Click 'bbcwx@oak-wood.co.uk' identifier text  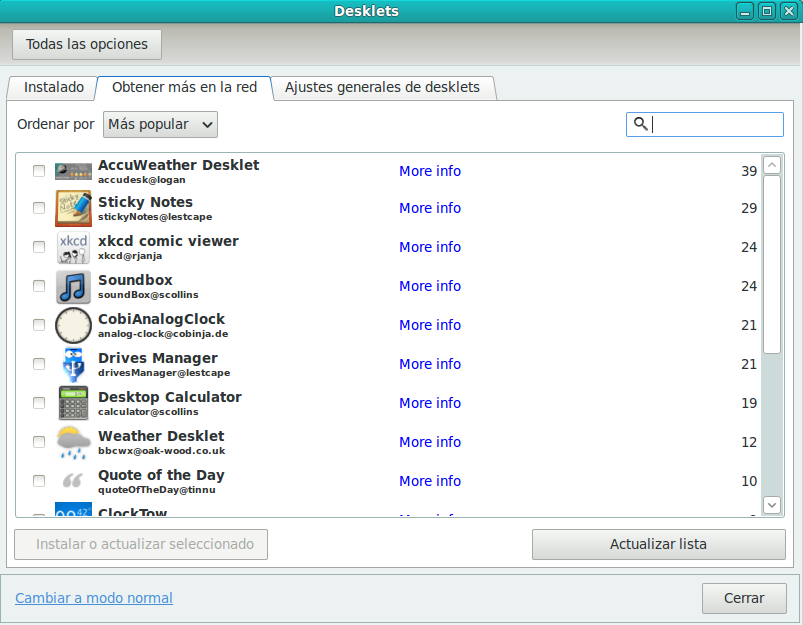click(162, 451)
